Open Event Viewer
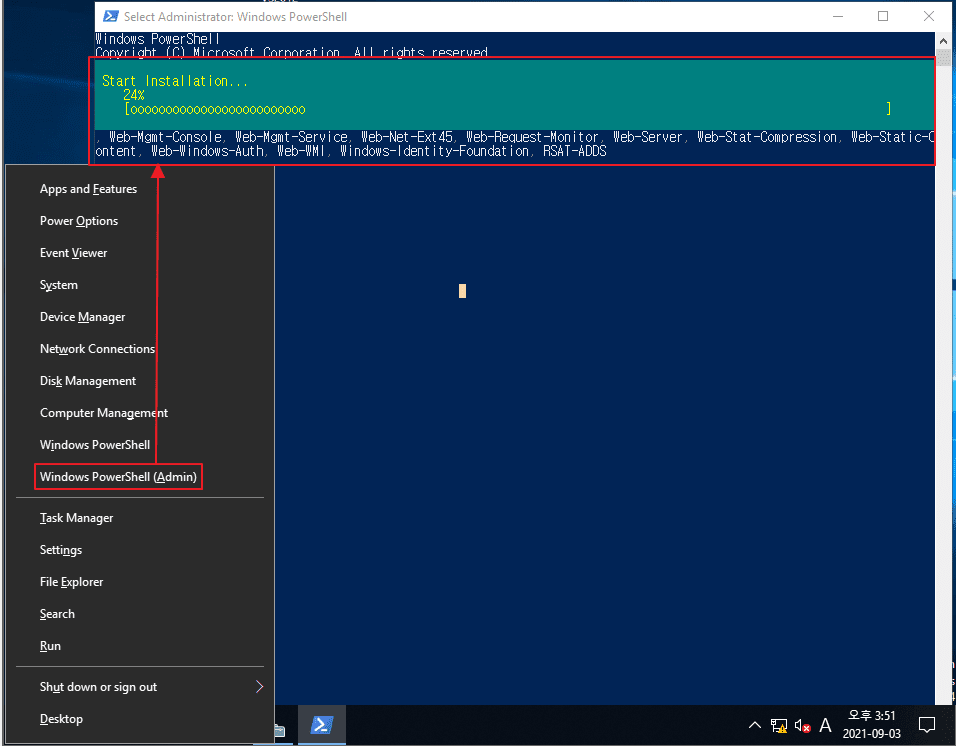 click(x=73, y=253)
